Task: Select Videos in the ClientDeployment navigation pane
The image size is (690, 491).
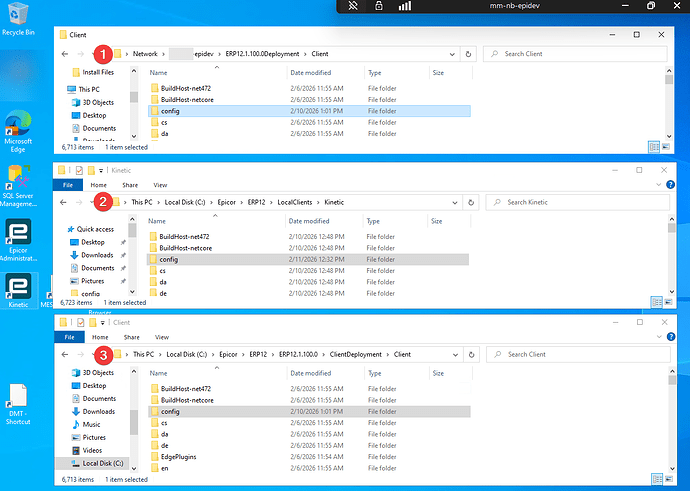Action: pos(92,451)
